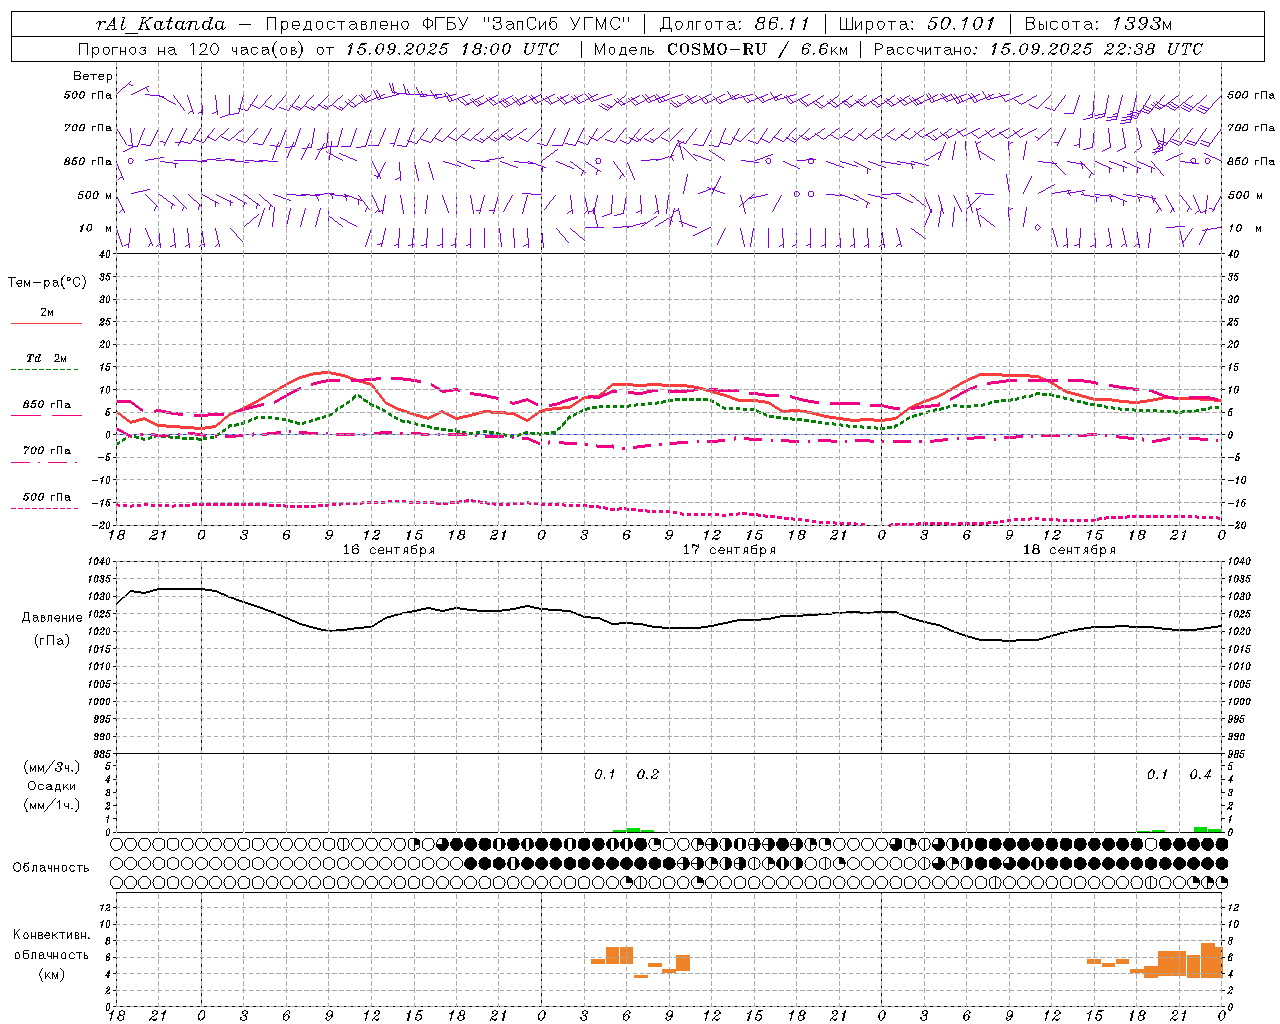Click the Рассчитано: 15.09.2025 22:38 UTC text
The width and height of the screenshot is (1280, 1024).
[1038, 48]
